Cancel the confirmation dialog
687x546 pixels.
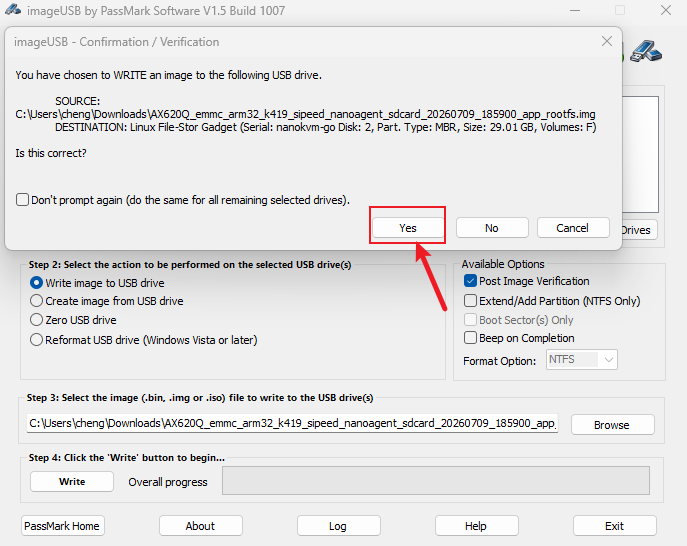point(573,228)
